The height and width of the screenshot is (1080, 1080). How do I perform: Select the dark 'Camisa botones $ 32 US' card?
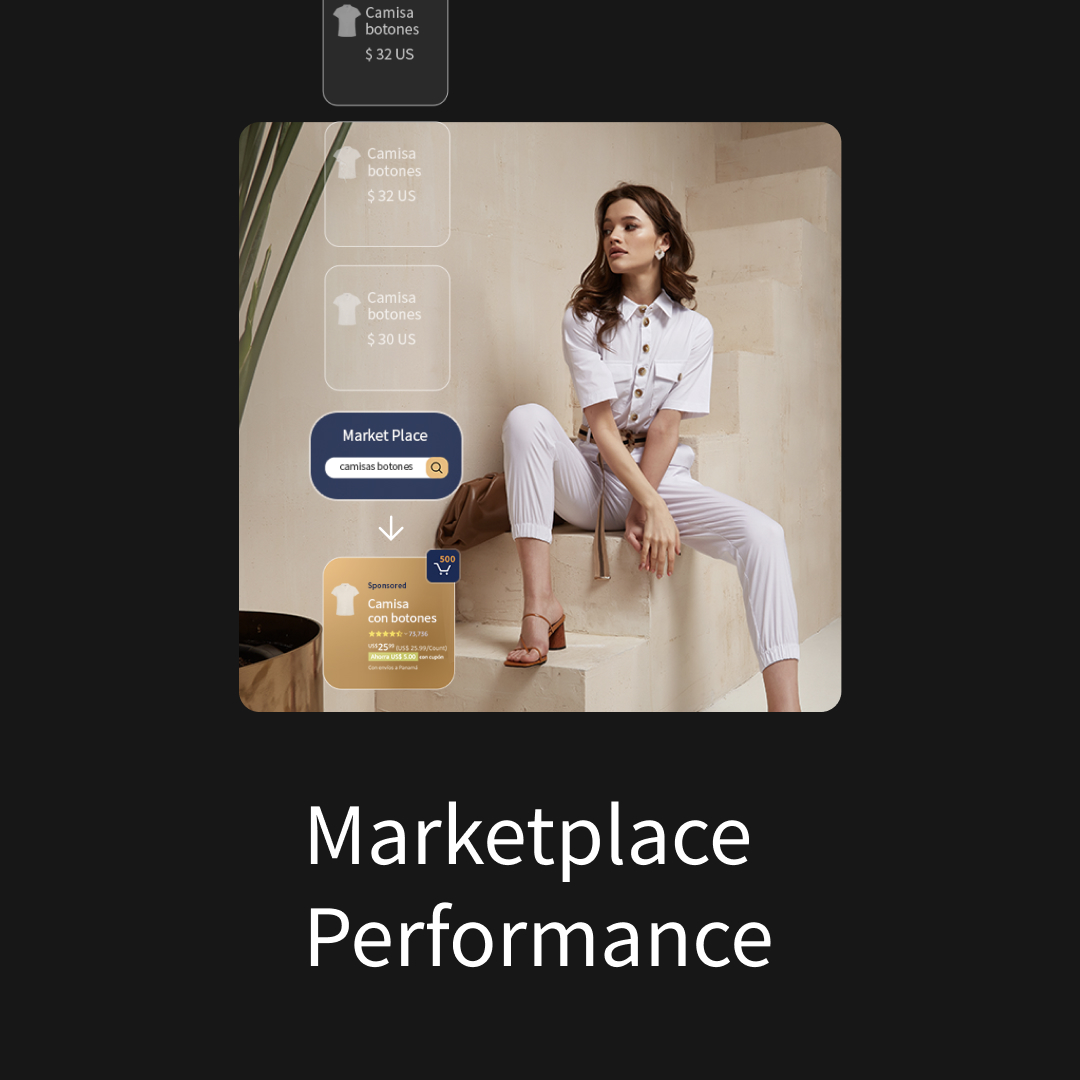[x=386, y=50]
